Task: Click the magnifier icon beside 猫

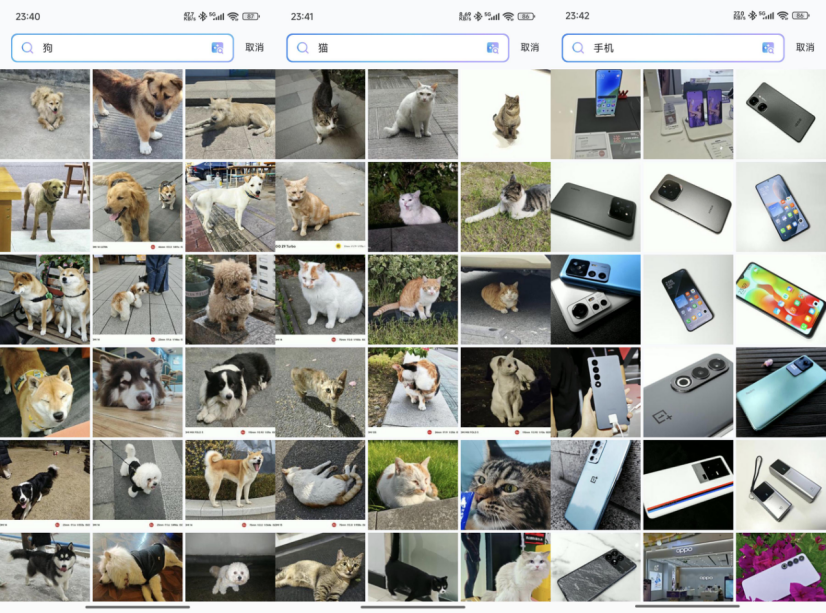Action: (x=303, y=48)
